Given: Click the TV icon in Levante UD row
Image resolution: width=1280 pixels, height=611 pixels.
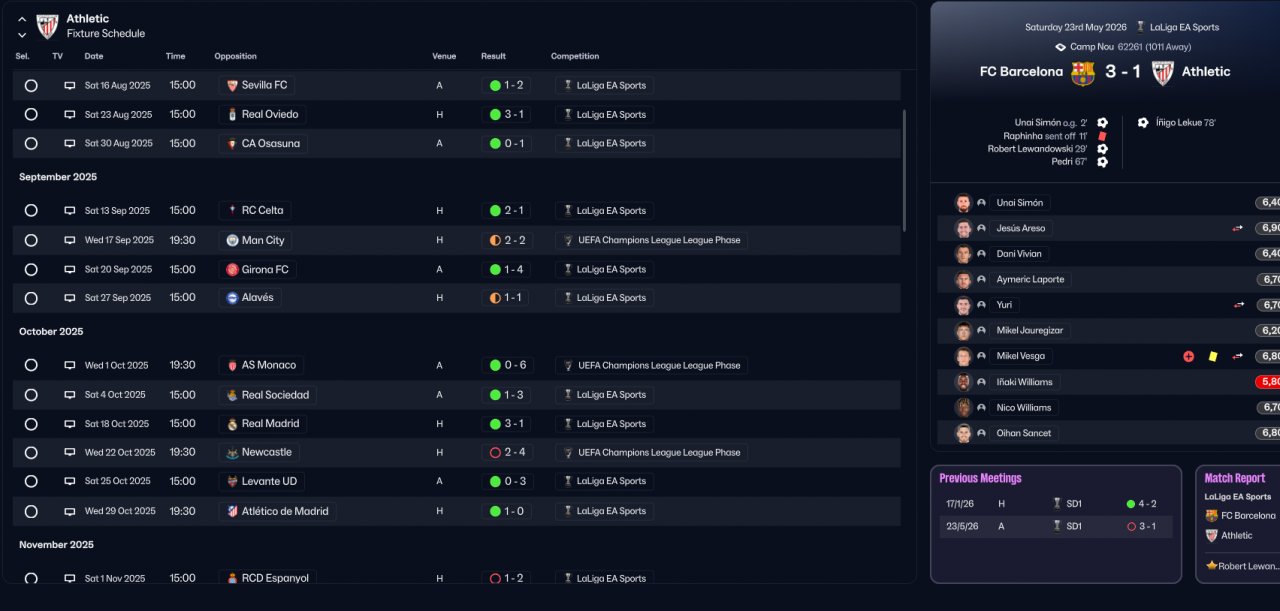Looking at the screenshot, I should coord(70,482).
